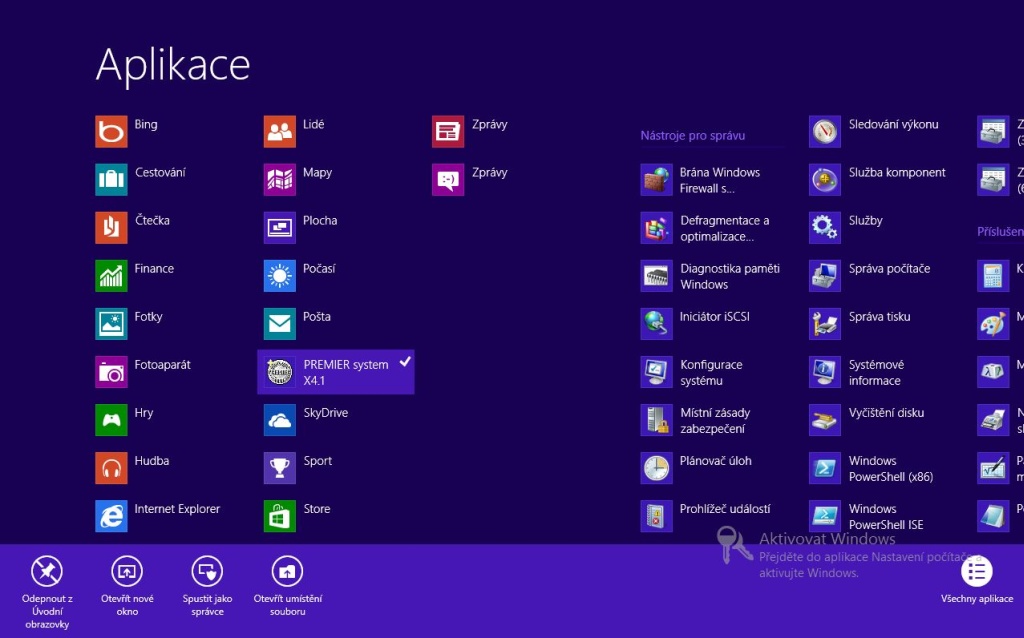Open the red Zprávy news app icon
This screenshot has width=1024, height=638.
click(448, 131)
